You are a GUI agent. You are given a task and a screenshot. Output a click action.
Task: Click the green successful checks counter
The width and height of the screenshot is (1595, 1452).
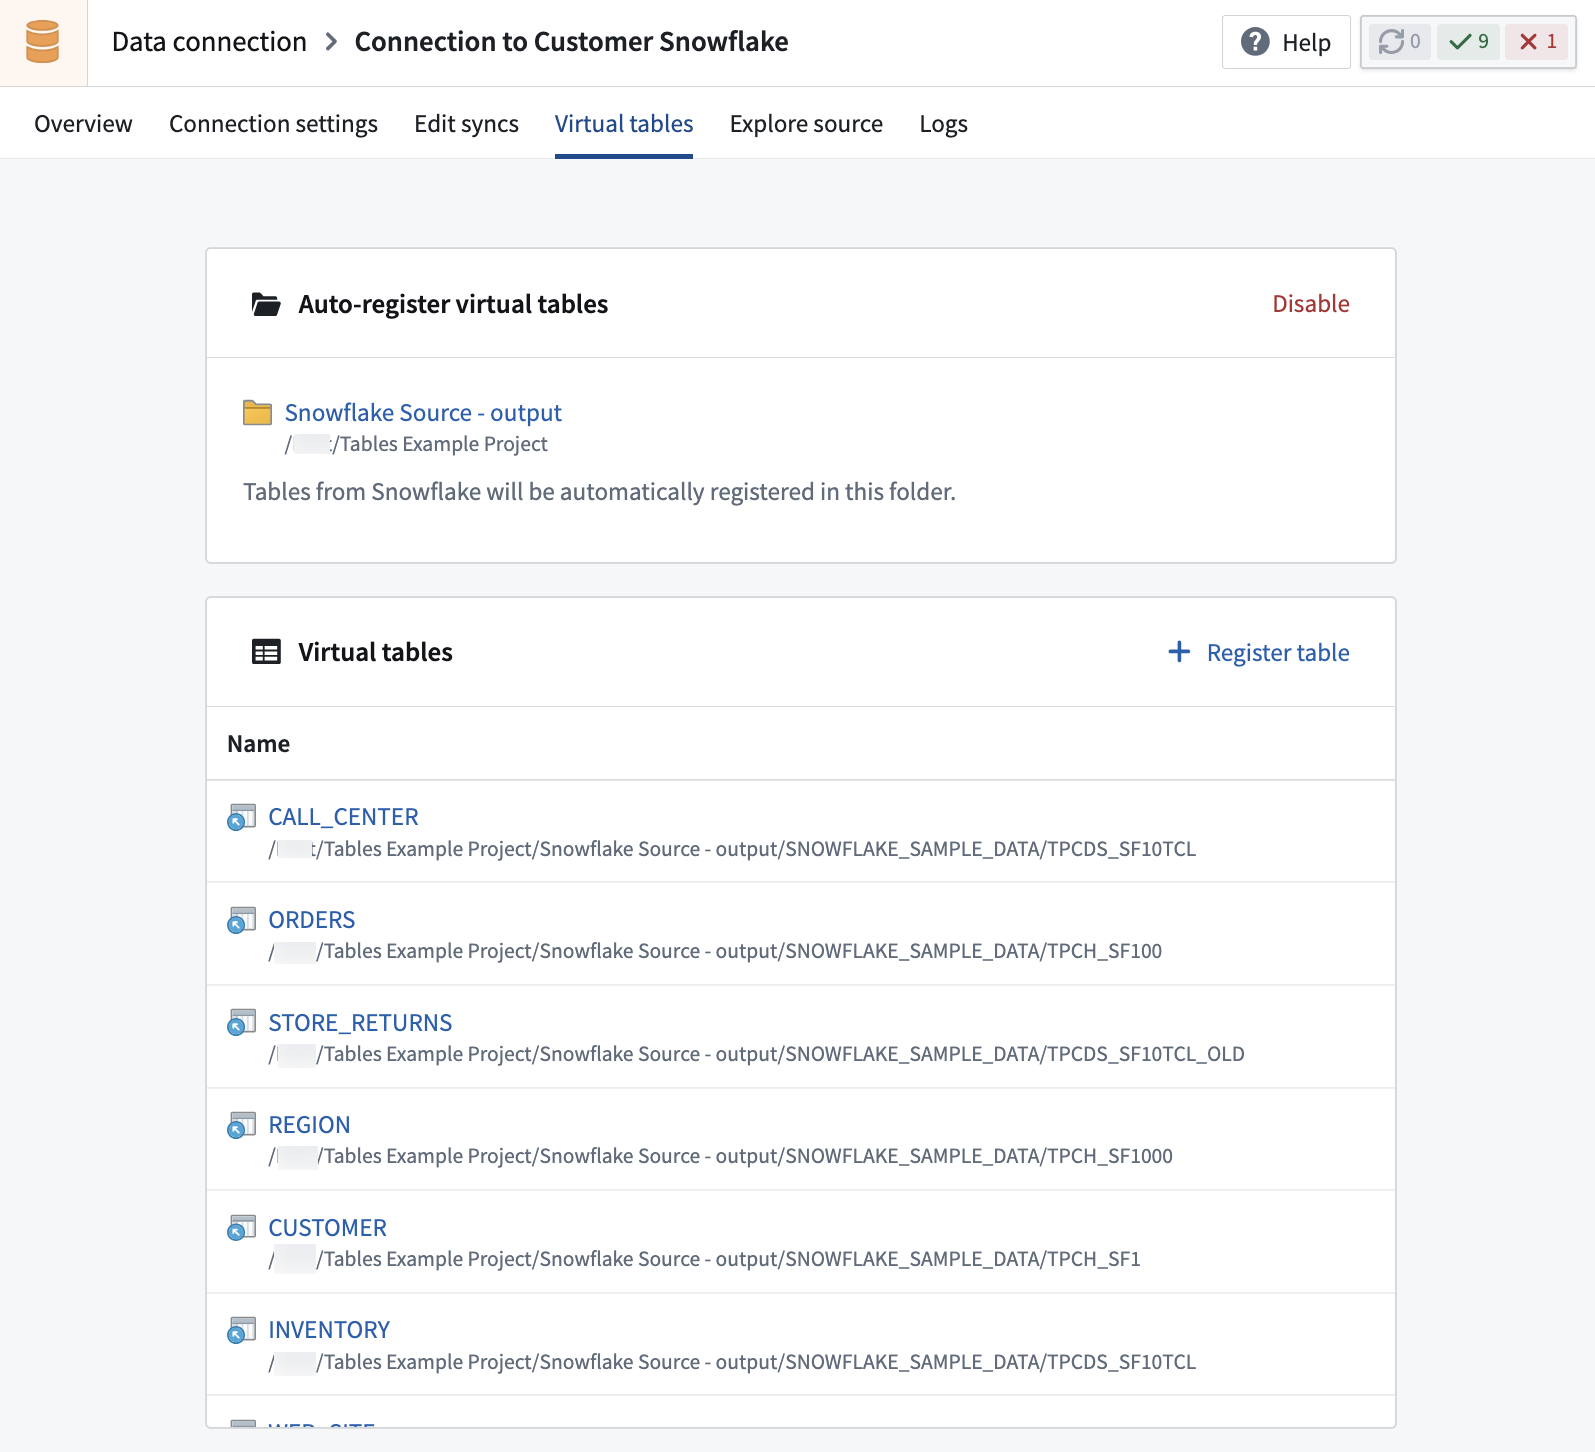tap(1468, 42)
